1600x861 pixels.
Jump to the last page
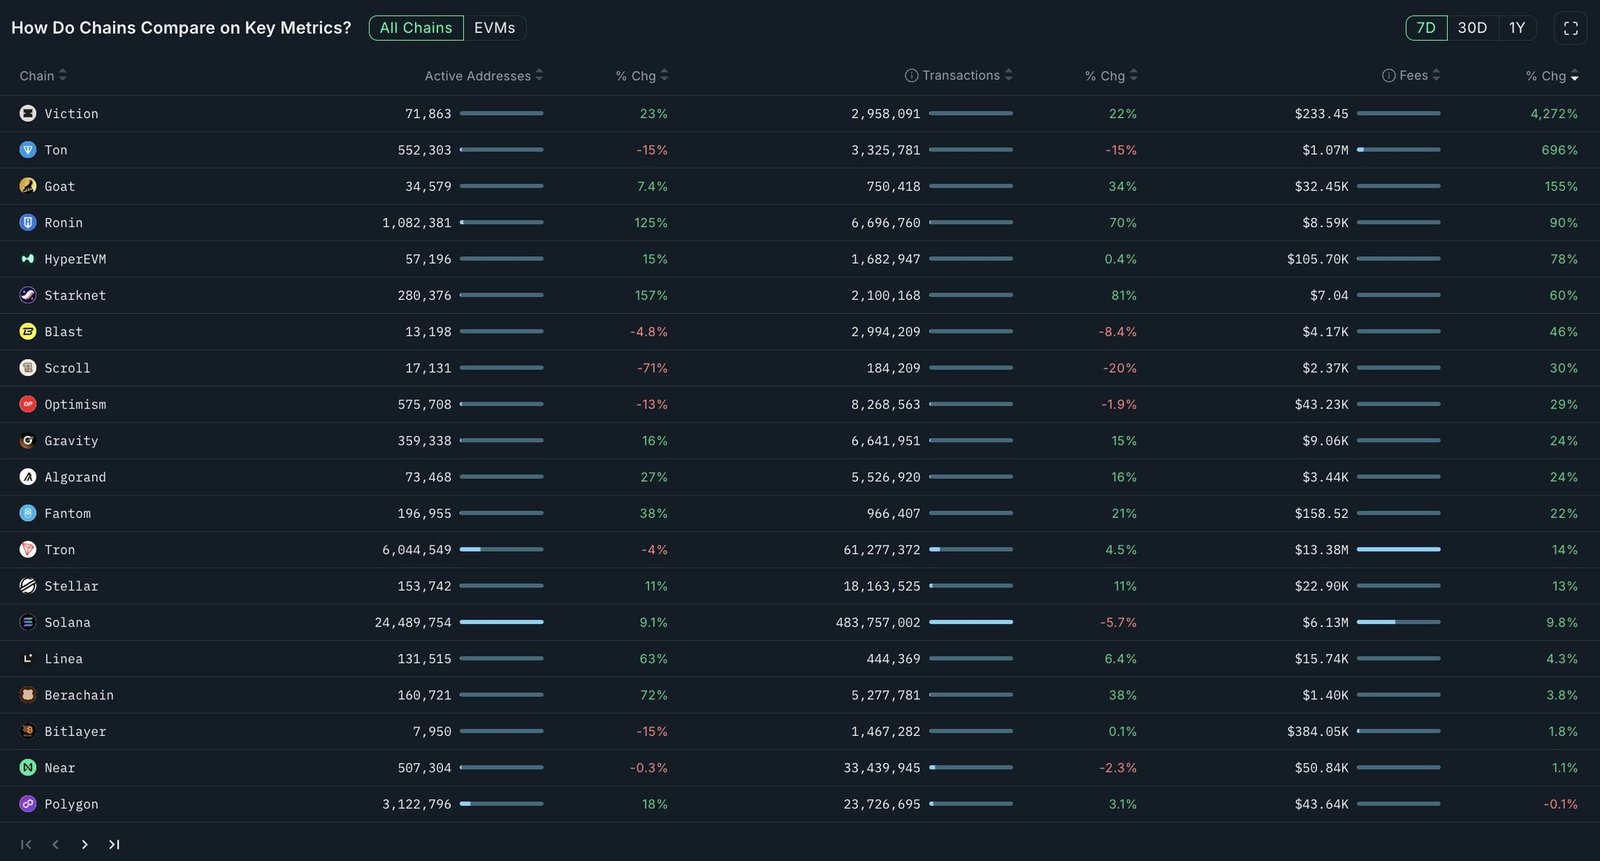114,845
